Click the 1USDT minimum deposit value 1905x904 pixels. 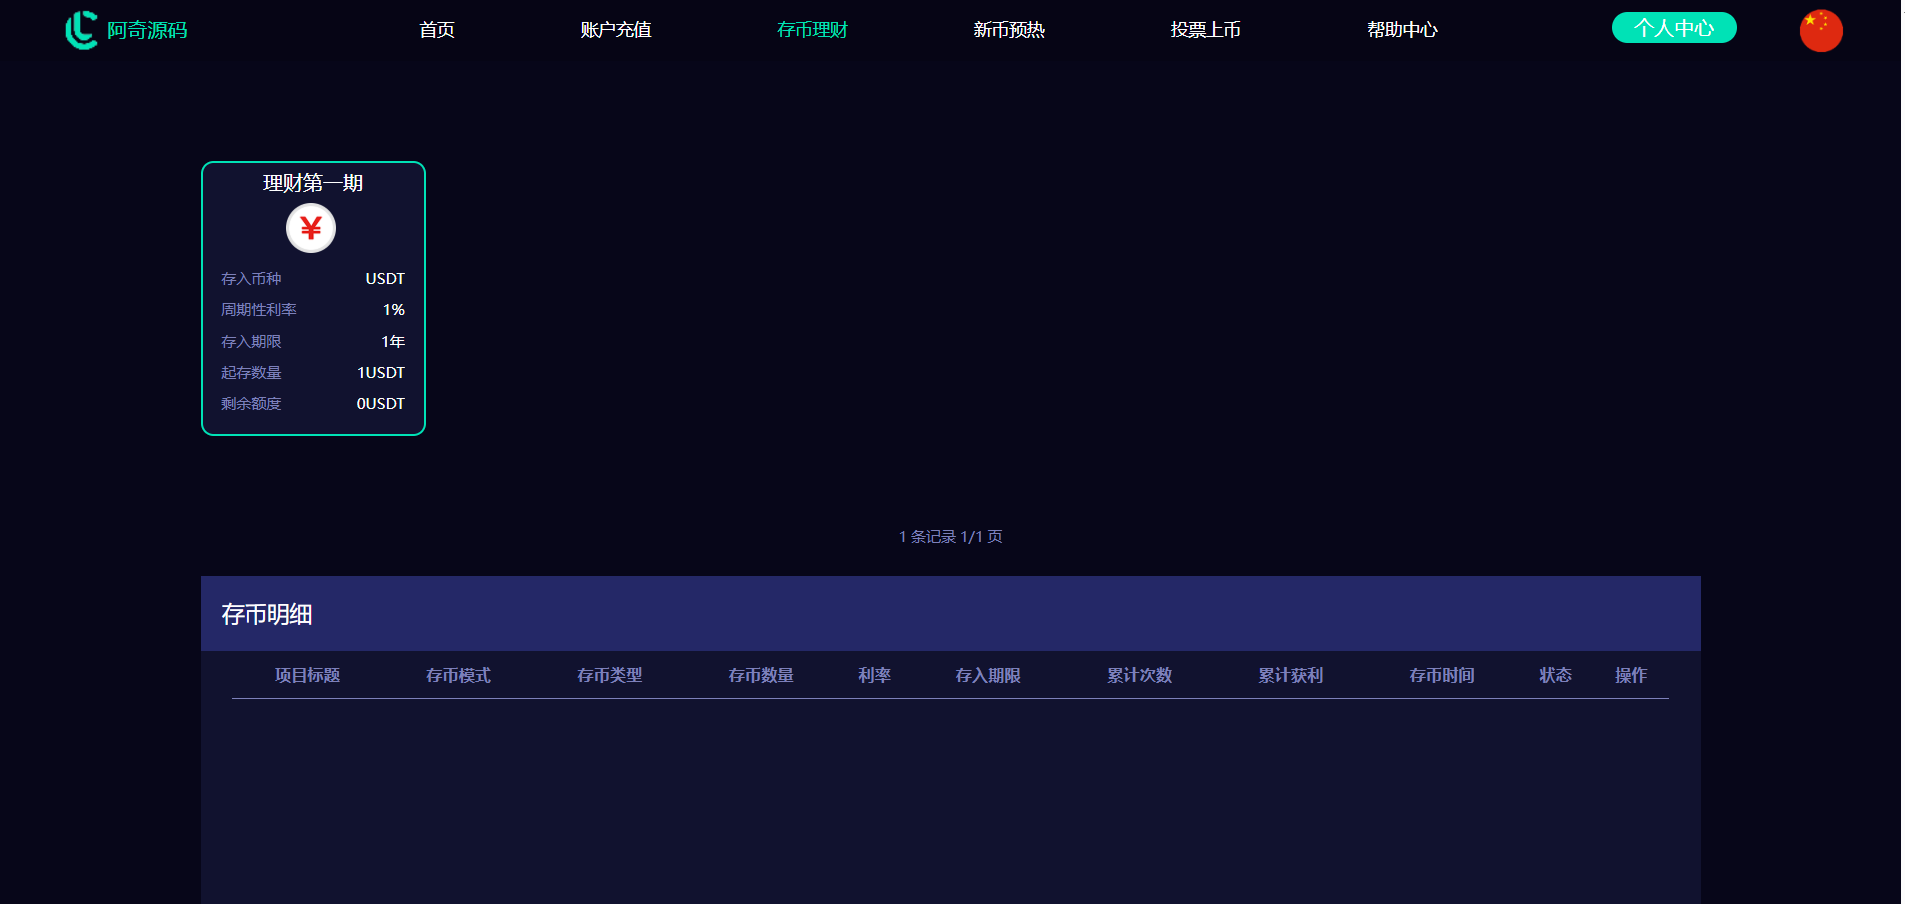pos(381,373)
